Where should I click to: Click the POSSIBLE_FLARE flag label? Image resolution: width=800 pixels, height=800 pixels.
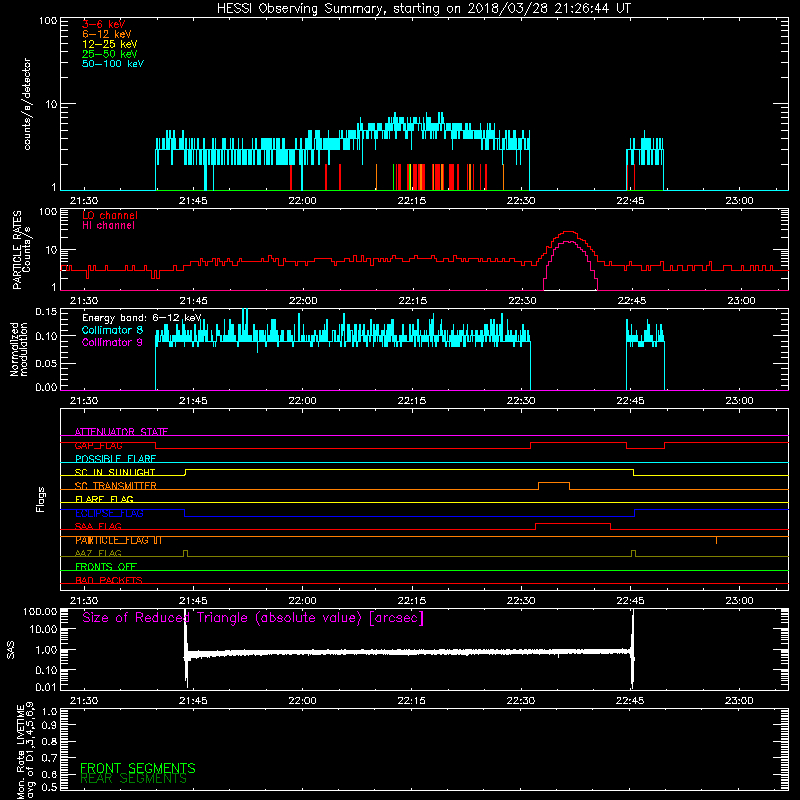(115, 459)
